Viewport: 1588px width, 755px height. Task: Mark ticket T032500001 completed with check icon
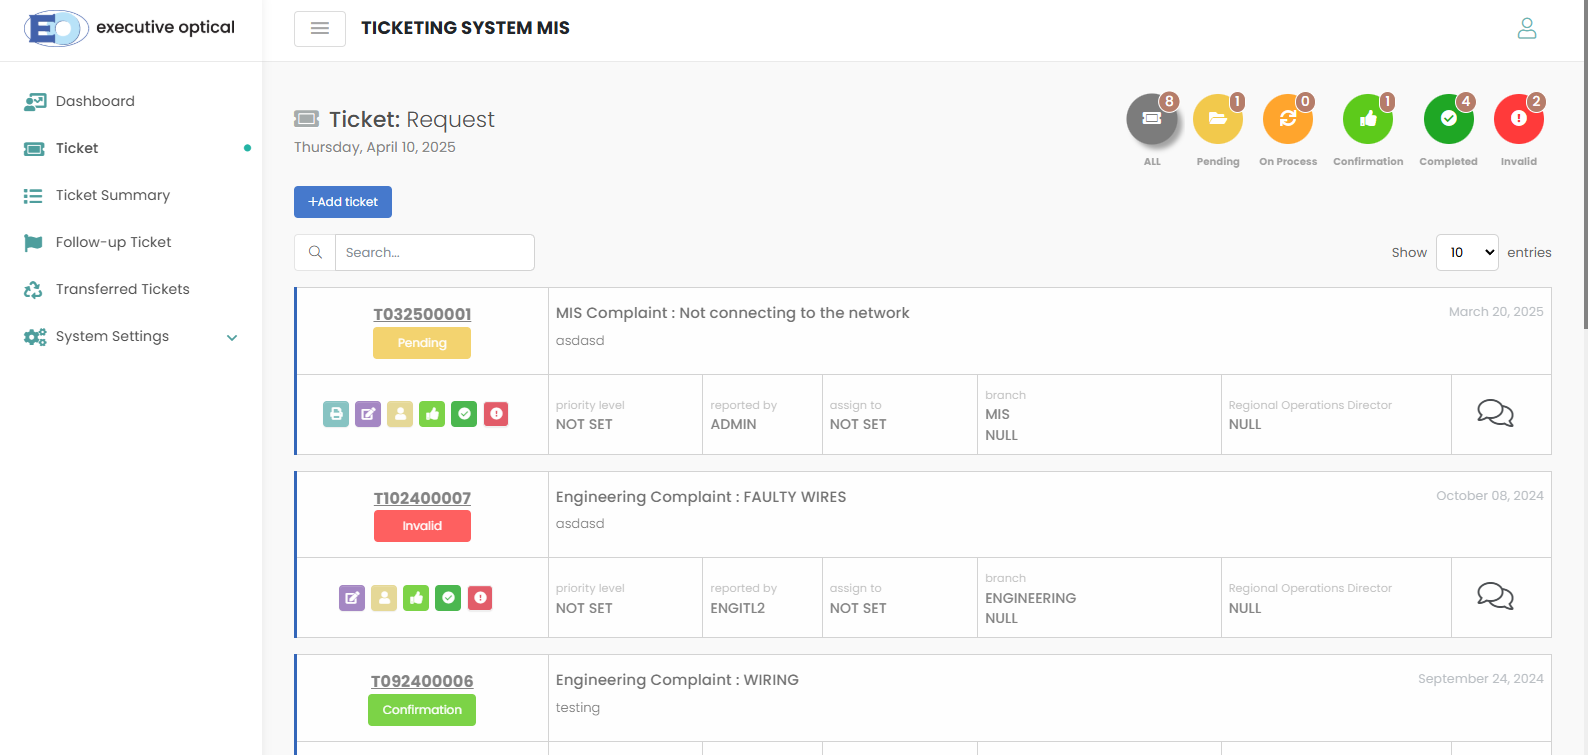pos(464,414)
